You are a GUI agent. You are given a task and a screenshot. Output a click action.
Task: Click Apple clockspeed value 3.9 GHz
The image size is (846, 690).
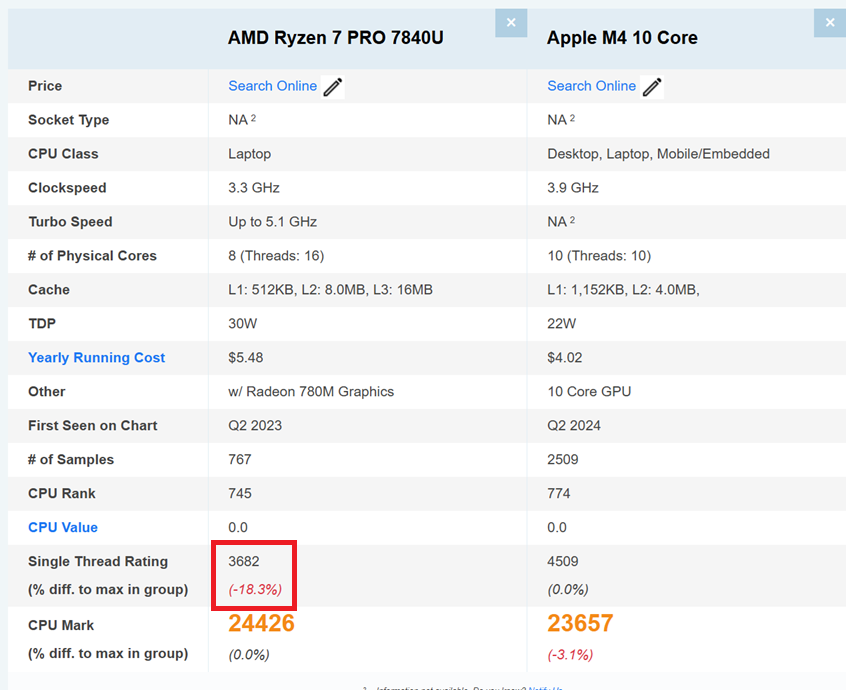click(x=573, y=188)
